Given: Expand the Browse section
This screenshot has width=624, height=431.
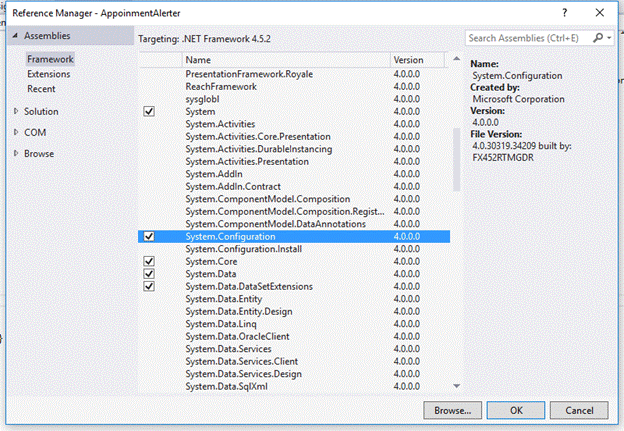Looking at the screenshot, I should (16, 153).
